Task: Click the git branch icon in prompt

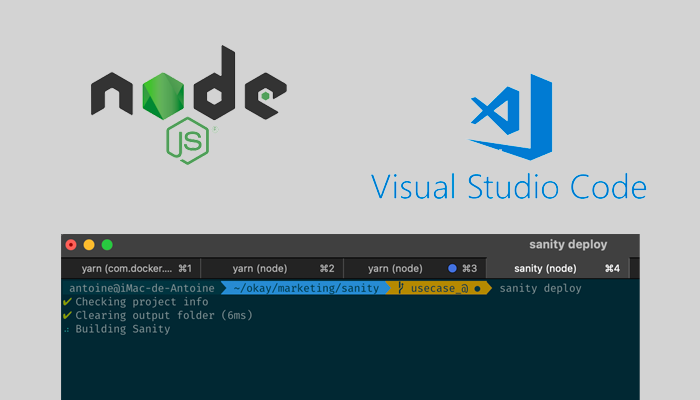Action: 400,288
